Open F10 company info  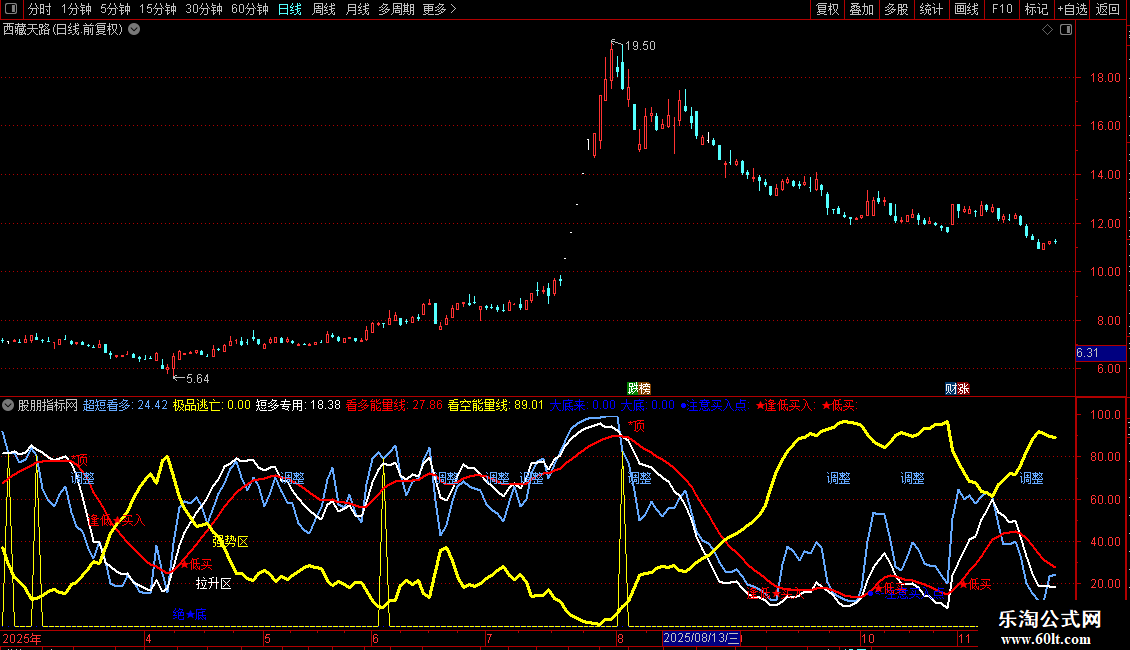point(1002,9)
